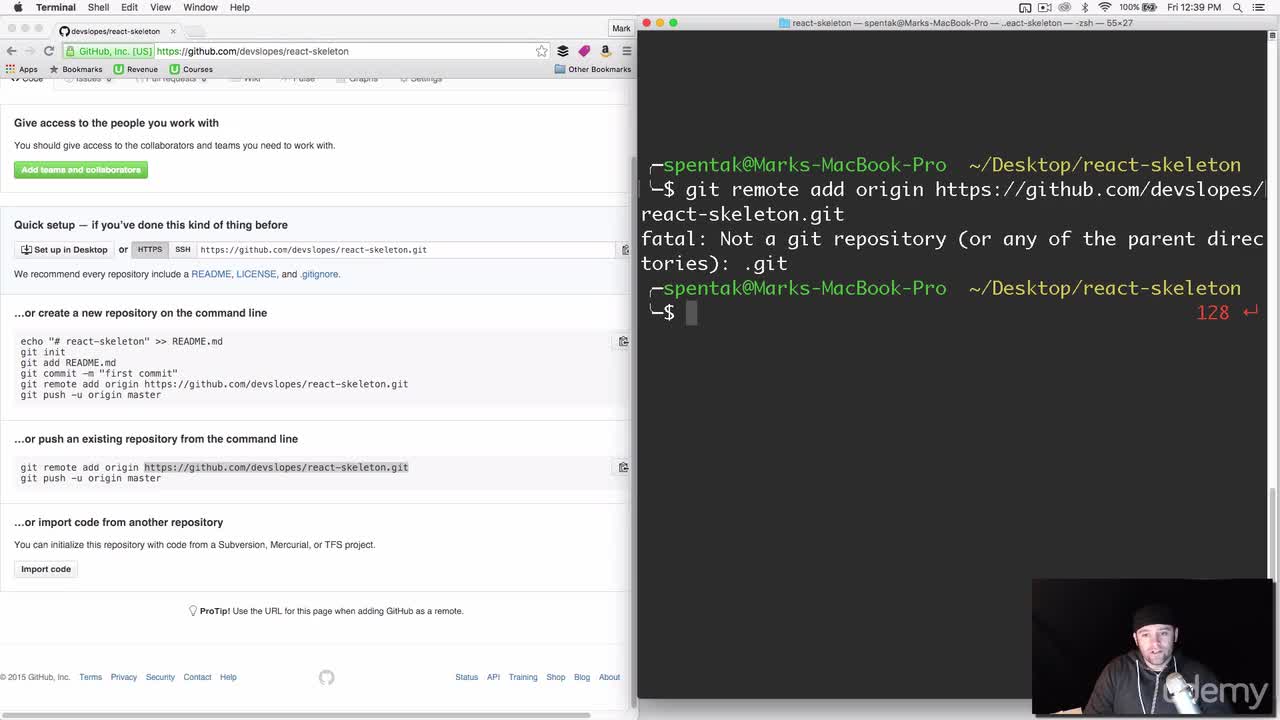Open the Blog footer link
Screen dimensions: 1280x720
click(582, 677)
